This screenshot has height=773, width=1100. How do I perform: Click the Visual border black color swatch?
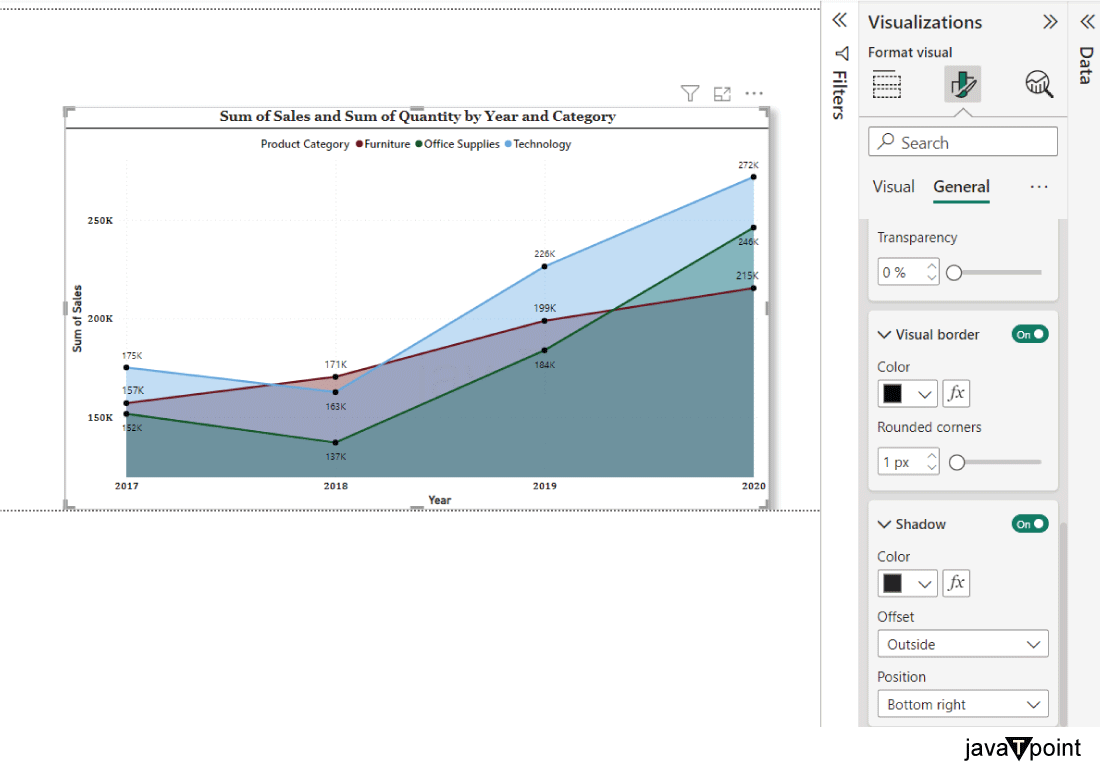coord(892,394)
